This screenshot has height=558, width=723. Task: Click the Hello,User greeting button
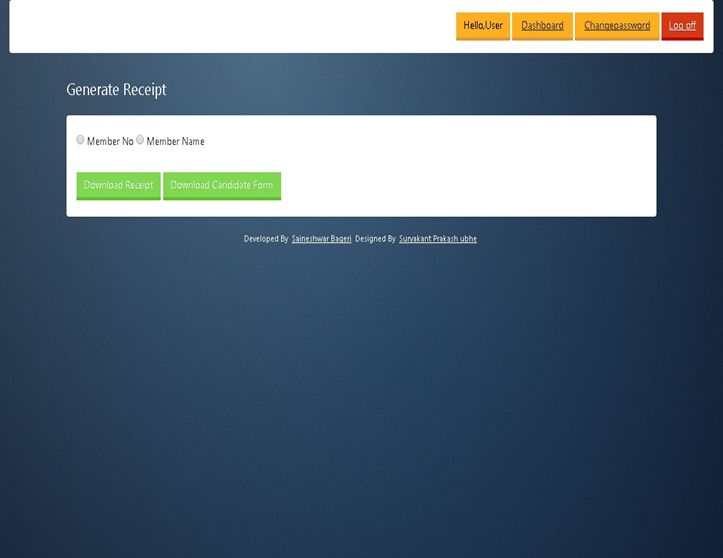(x=483, y=26)
